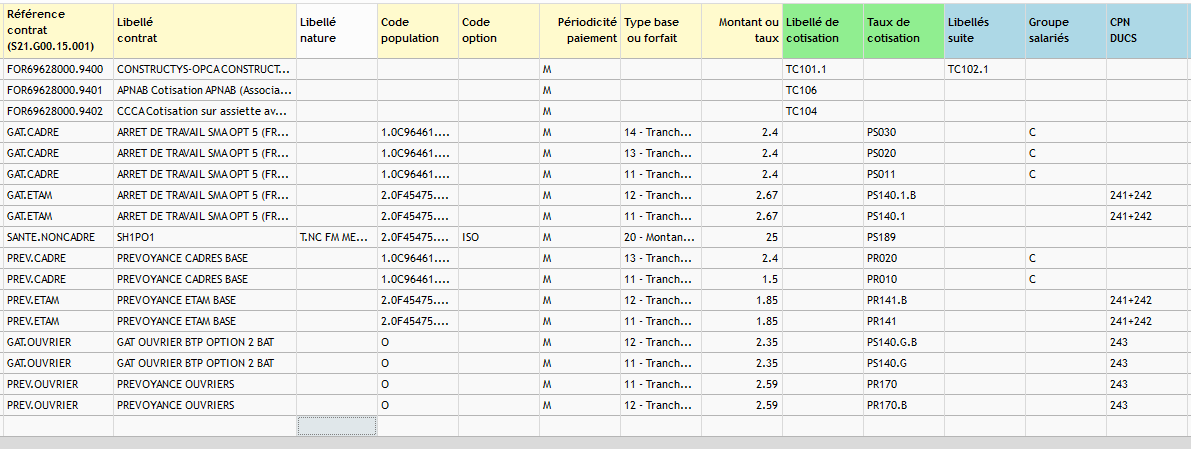Select the TC102.1 Libellés suite cell

point(985,69)
